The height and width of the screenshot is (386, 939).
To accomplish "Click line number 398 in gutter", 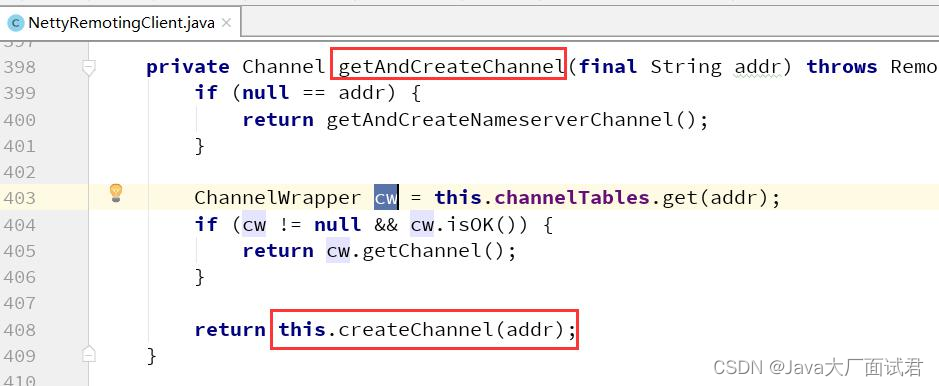I will coord(20,67).
